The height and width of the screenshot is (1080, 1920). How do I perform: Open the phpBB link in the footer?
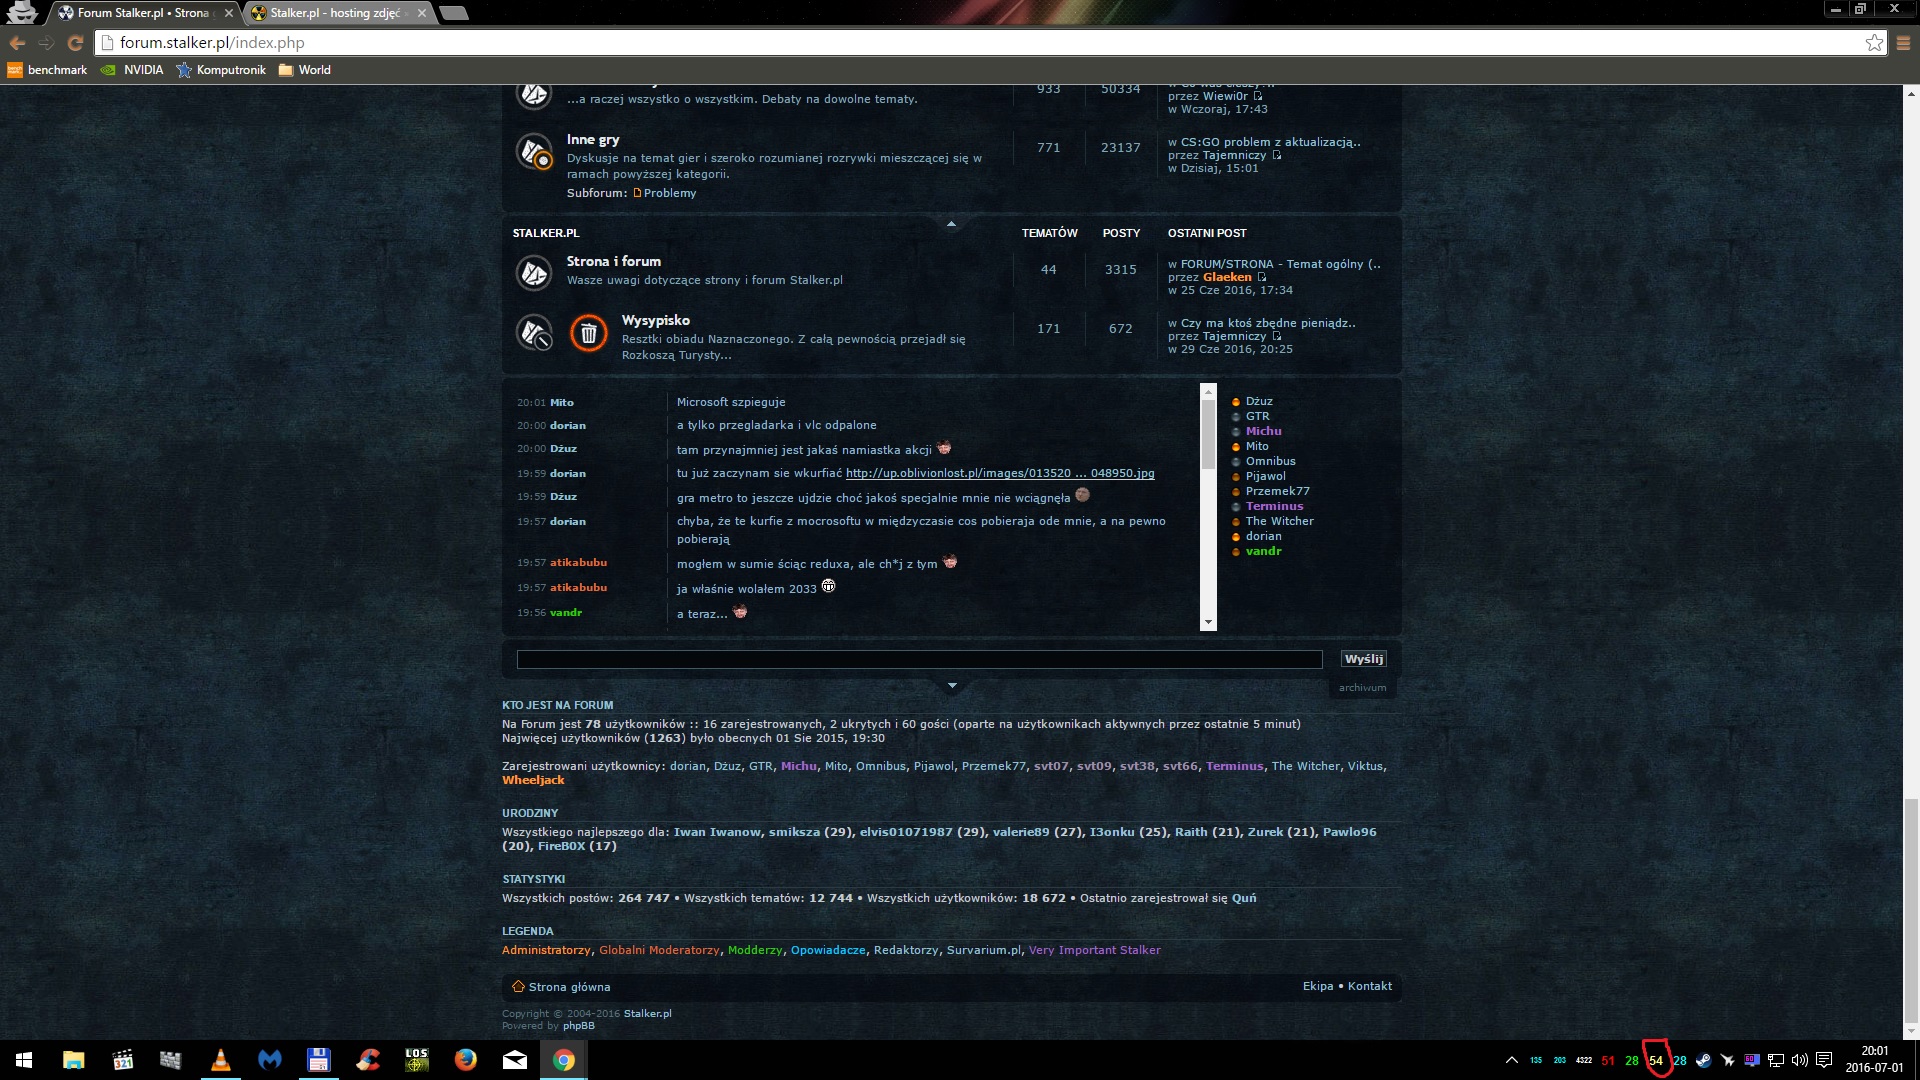(578, 1026)
